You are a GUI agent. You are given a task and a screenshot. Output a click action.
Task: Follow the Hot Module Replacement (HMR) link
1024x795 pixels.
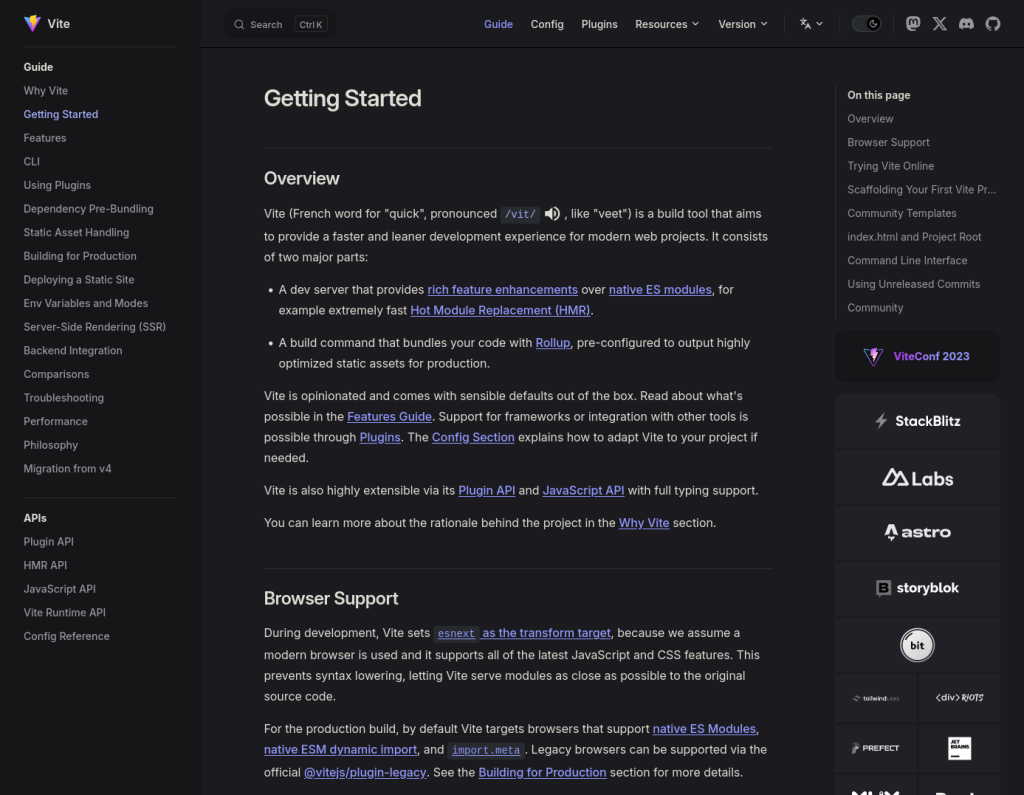pos(500,310)
